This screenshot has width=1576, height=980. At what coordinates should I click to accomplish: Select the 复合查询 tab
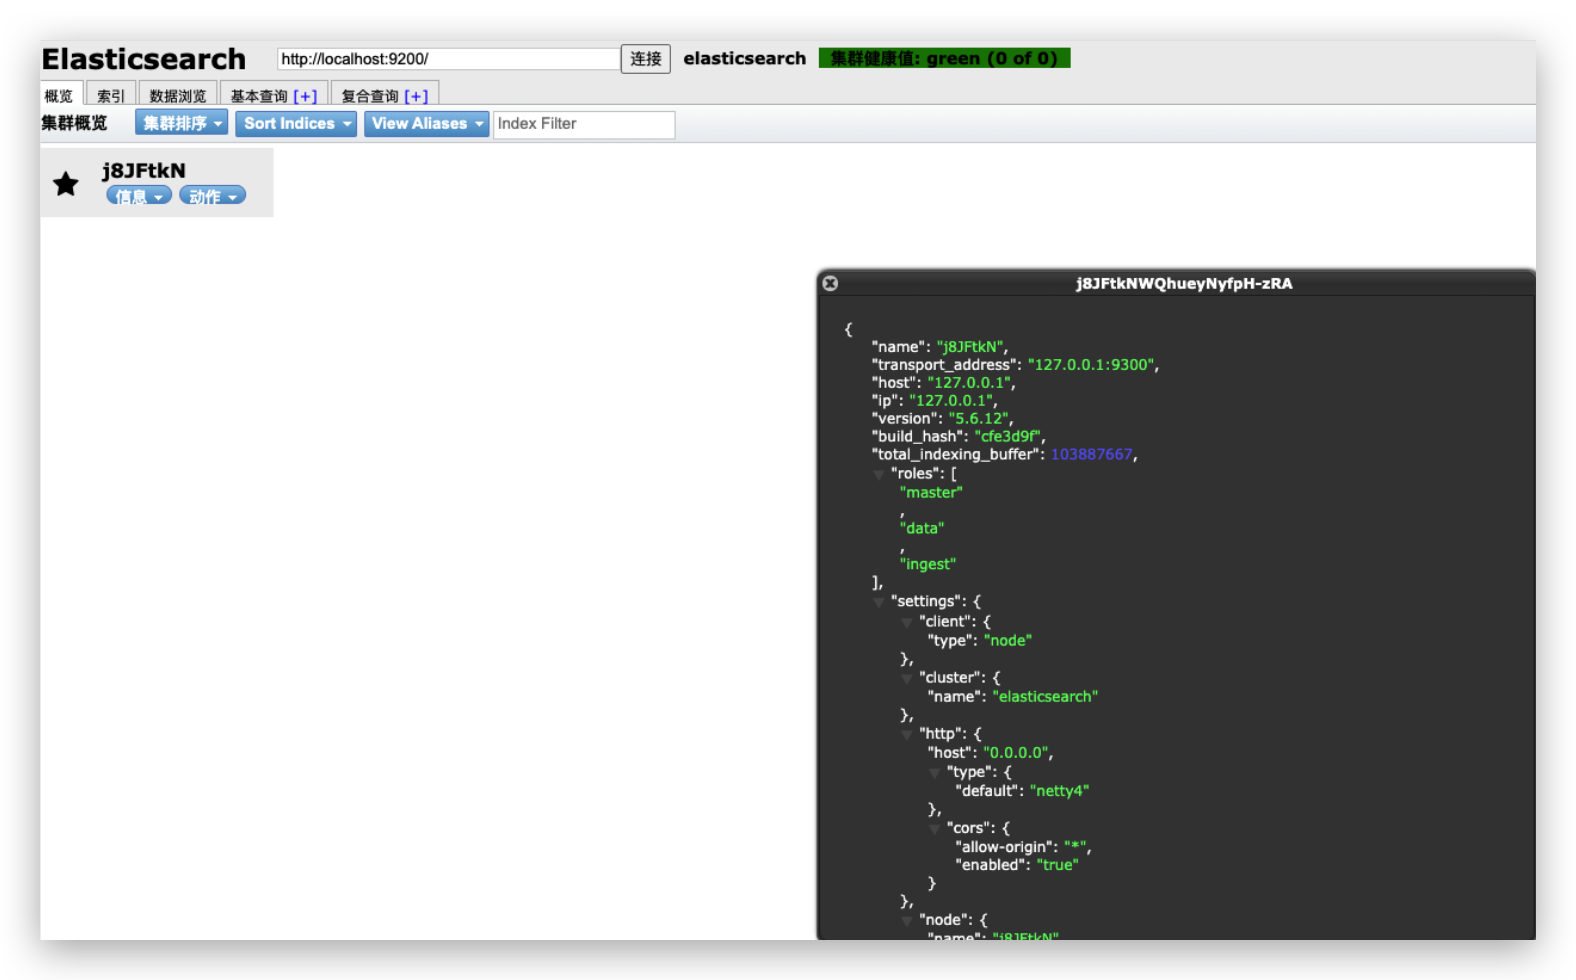coord(370,96)
